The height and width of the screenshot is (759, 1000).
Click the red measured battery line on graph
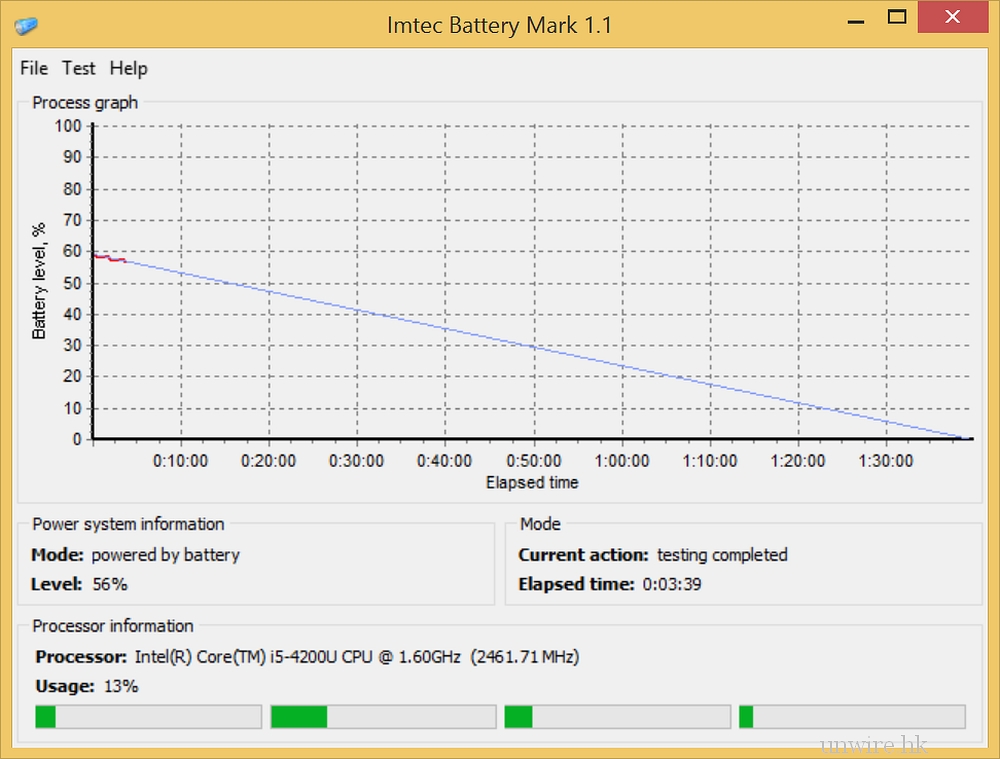tap(108, 258)
